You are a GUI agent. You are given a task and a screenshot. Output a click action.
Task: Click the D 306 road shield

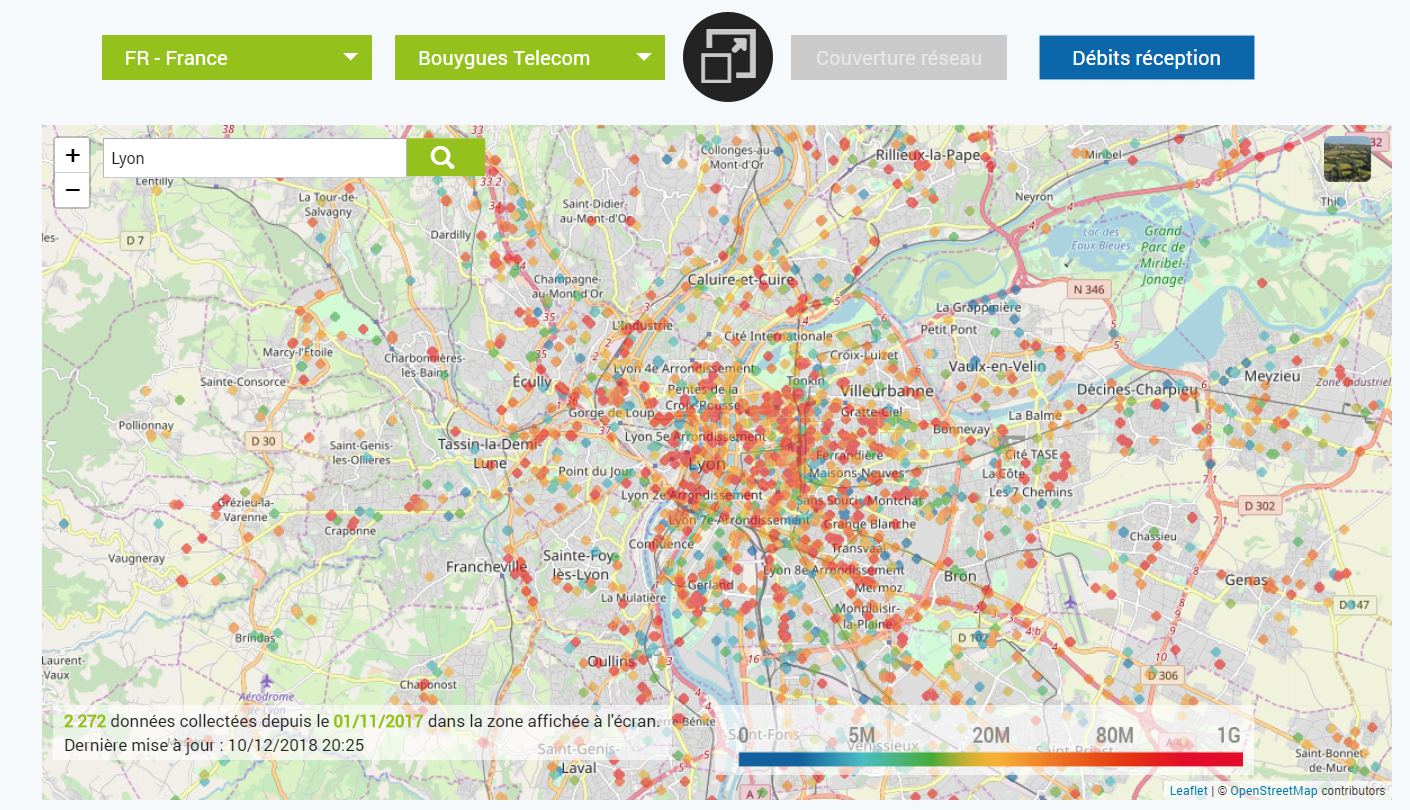pos(1163,675)
